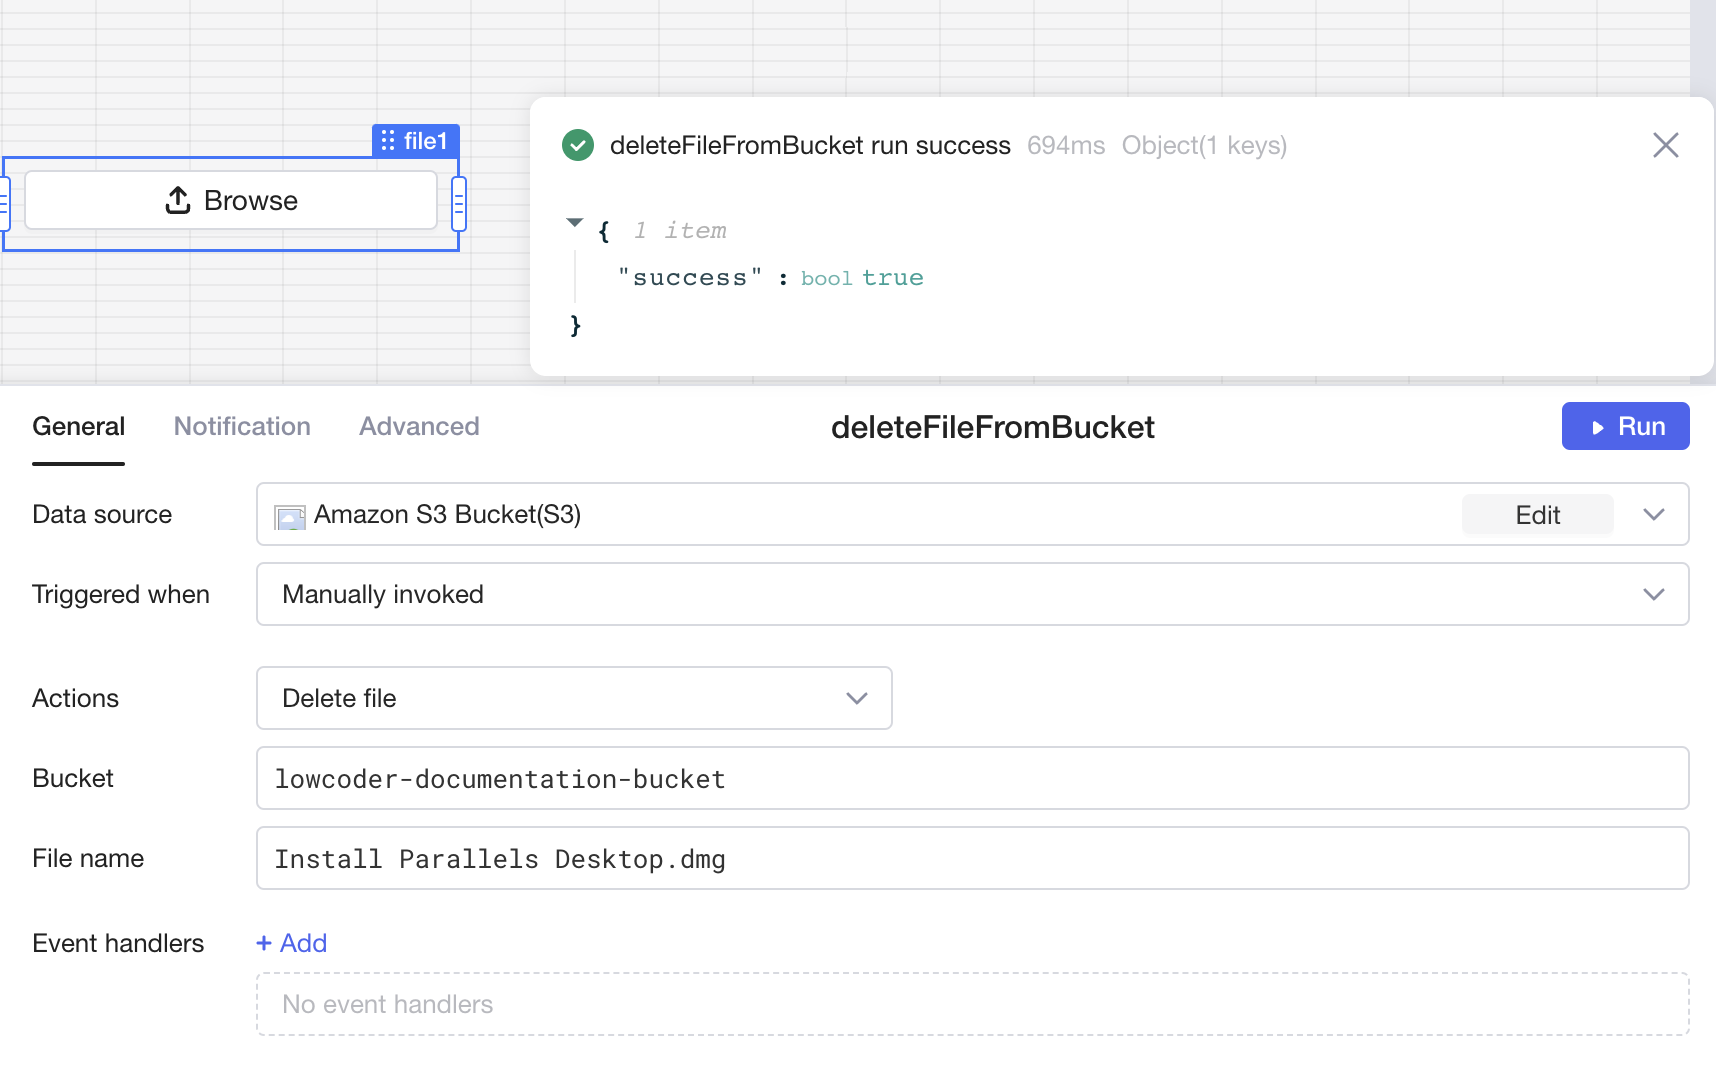Collapse the JSON result object triangle
The image size is (1716, 1070).
click(x=574, y=223)
